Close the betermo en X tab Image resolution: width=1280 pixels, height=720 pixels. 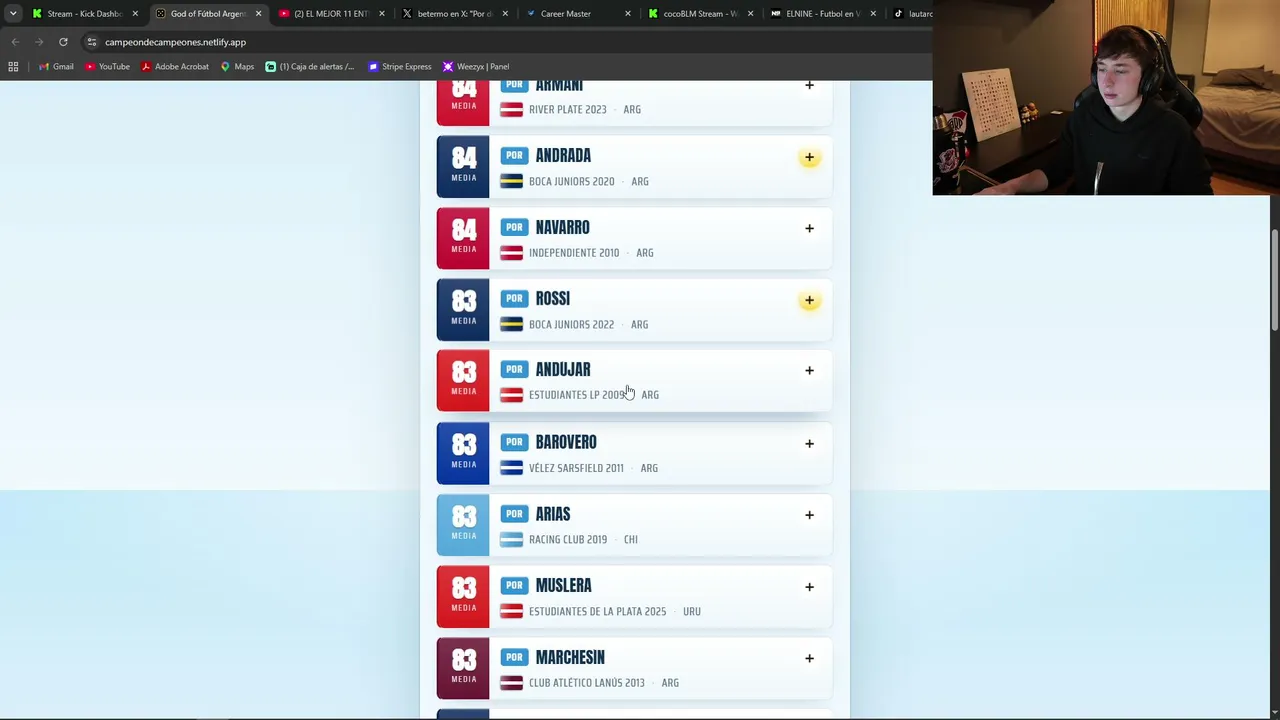(x=504, y=14)
